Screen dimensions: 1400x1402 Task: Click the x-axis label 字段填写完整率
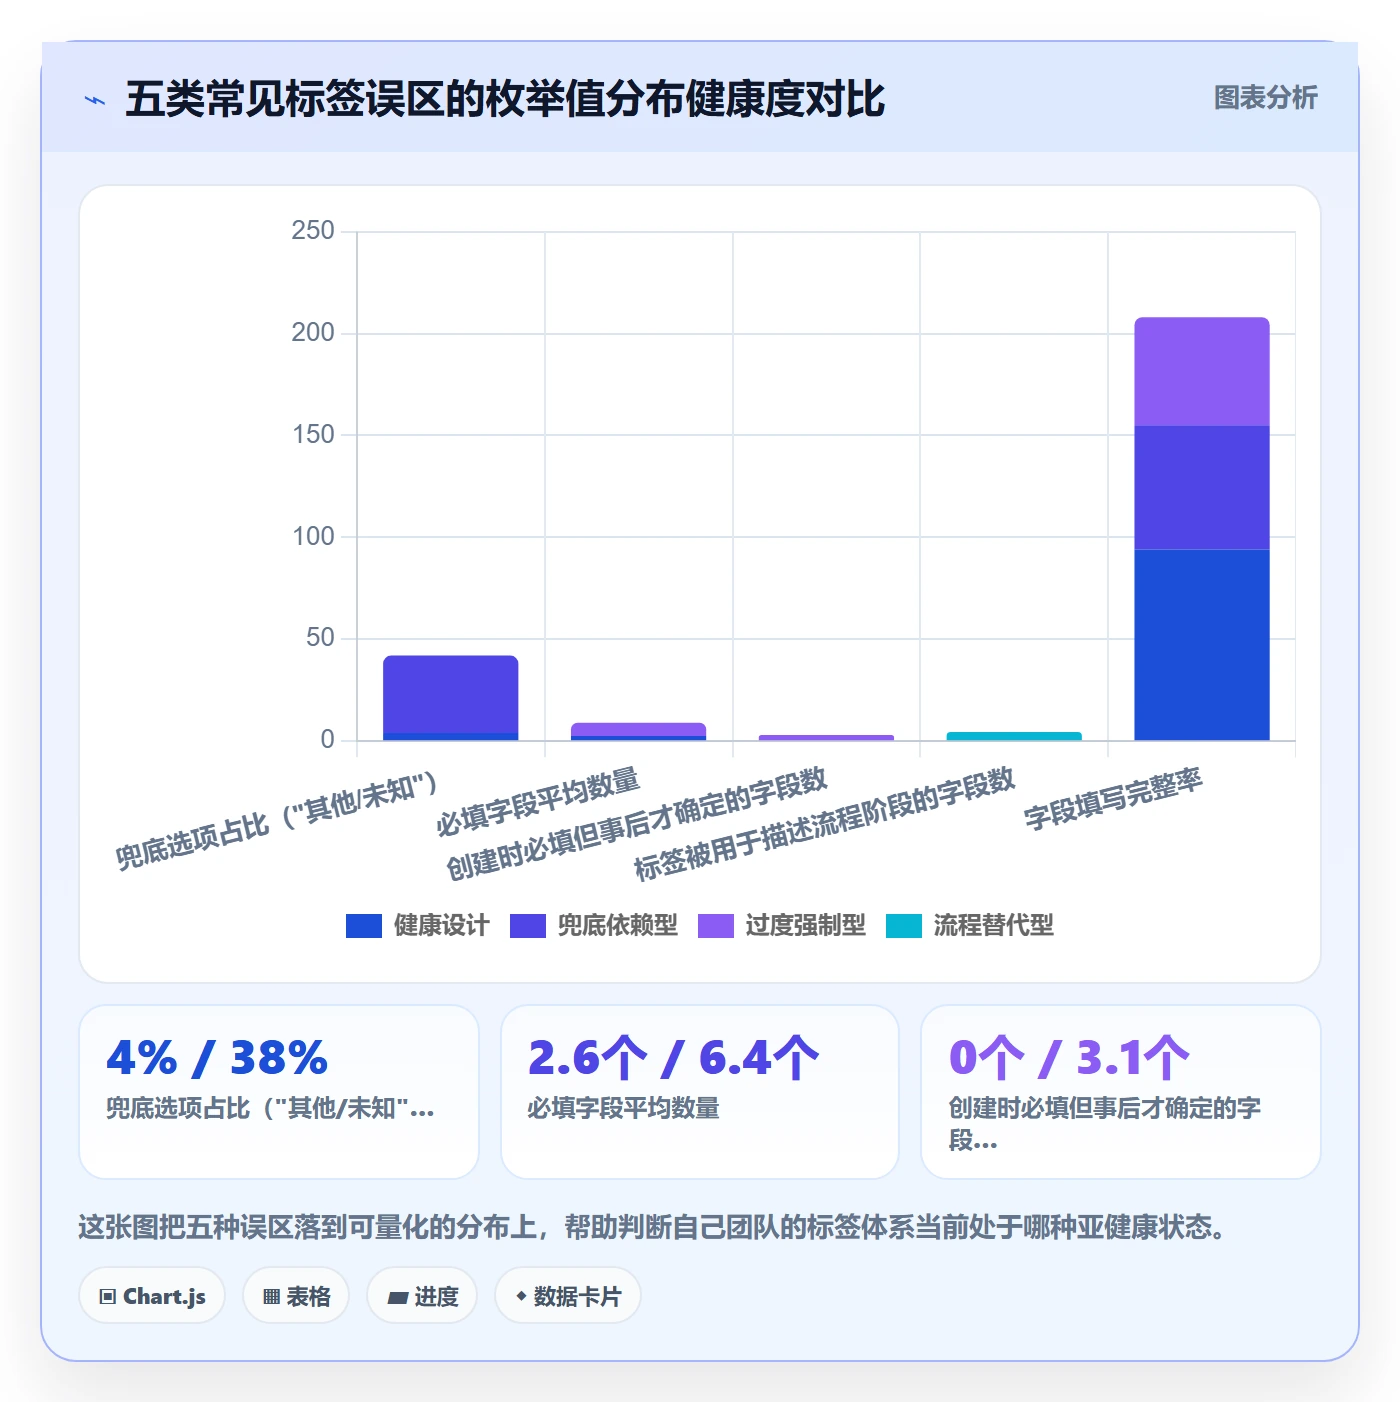(1113, 800)
